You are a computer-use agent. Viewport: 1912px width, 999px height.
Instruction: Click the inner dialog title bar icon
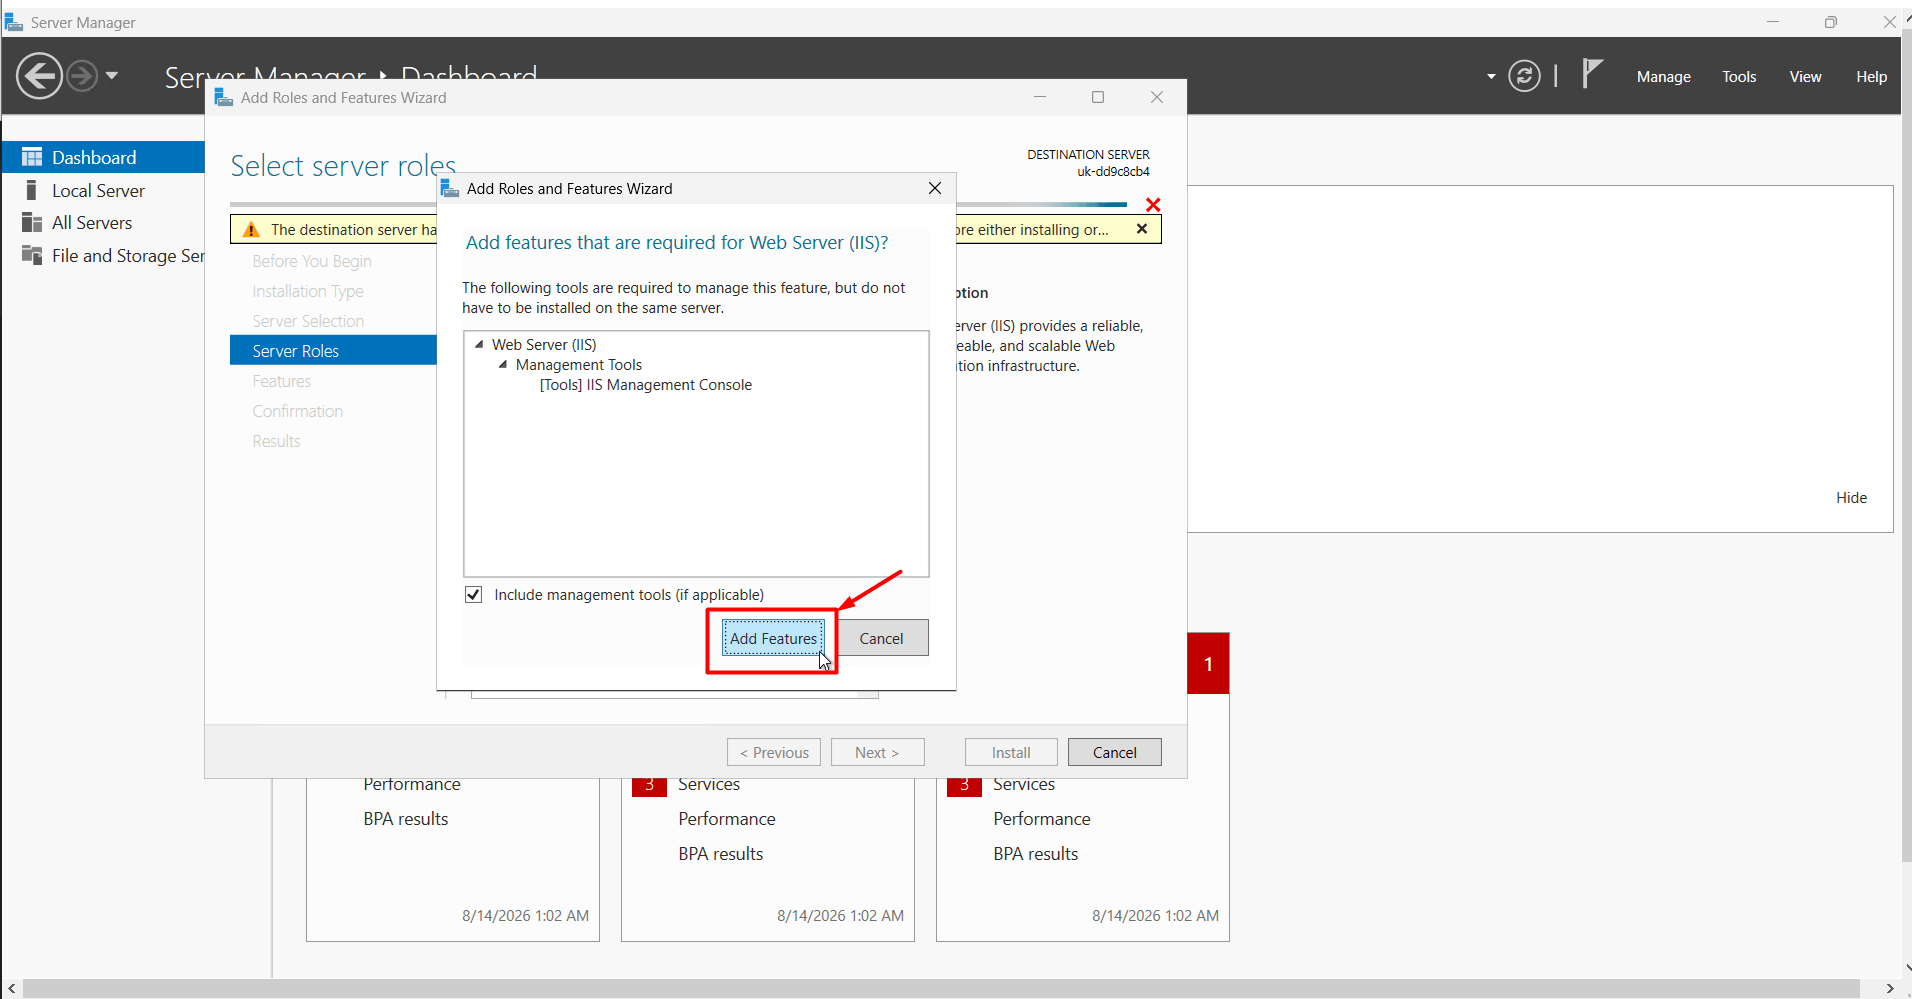tap(450, 188)
